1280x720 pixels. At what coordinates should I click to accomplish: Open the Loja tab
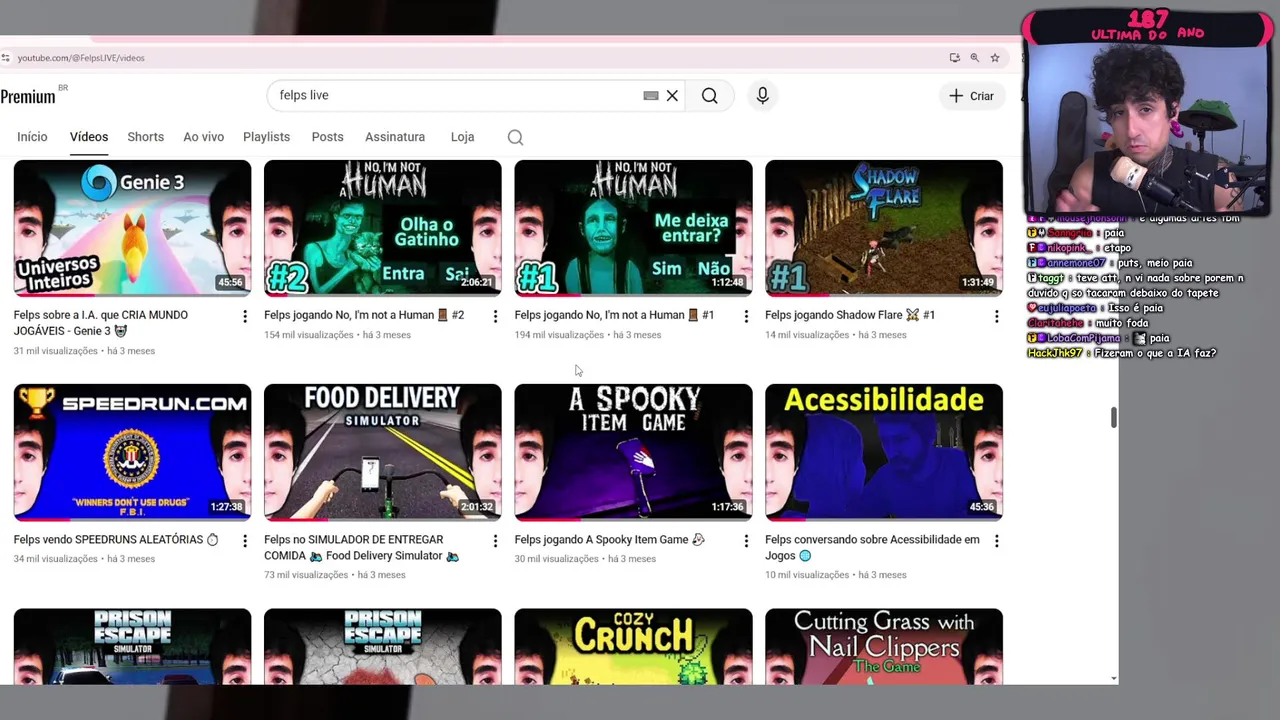[462, 137]
